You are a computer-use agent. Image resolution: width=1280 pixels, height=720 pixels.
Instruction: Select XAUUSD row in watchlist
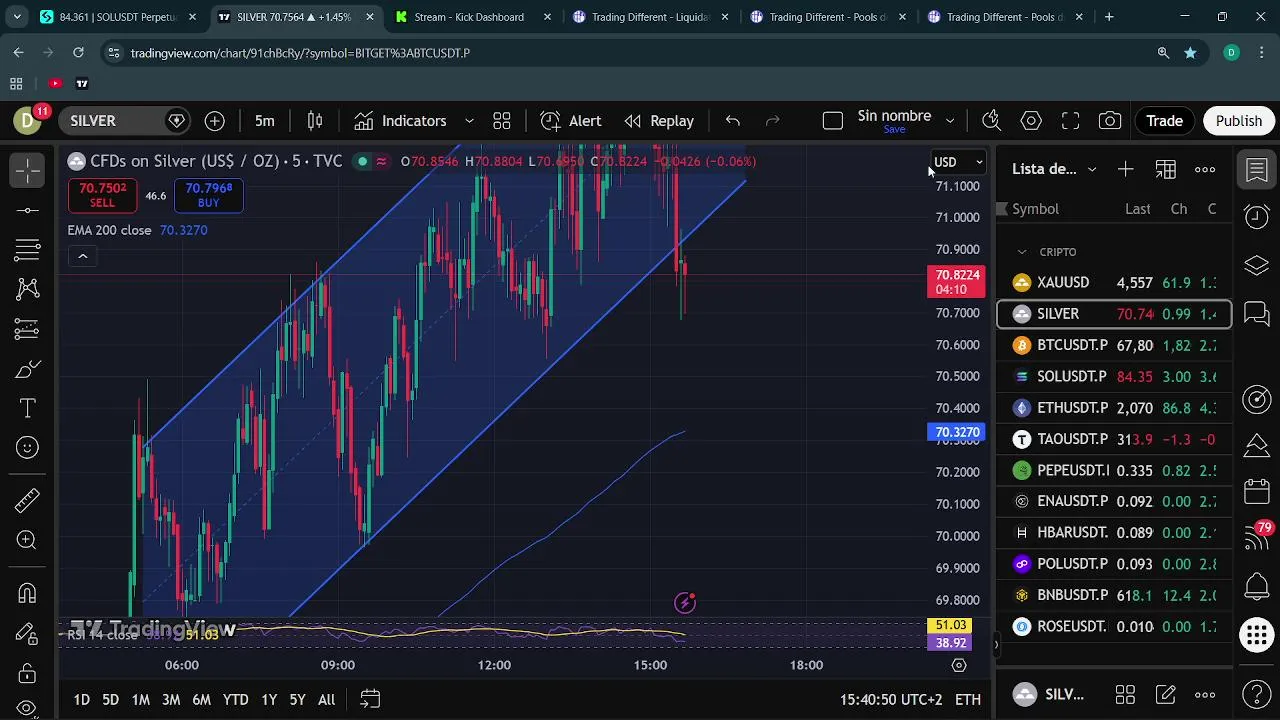(1114, 283)
